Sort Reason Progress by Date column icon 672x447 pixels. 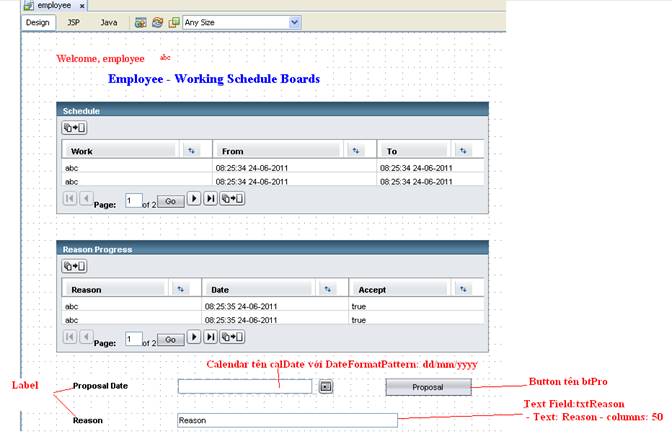[x=327, y=289]
